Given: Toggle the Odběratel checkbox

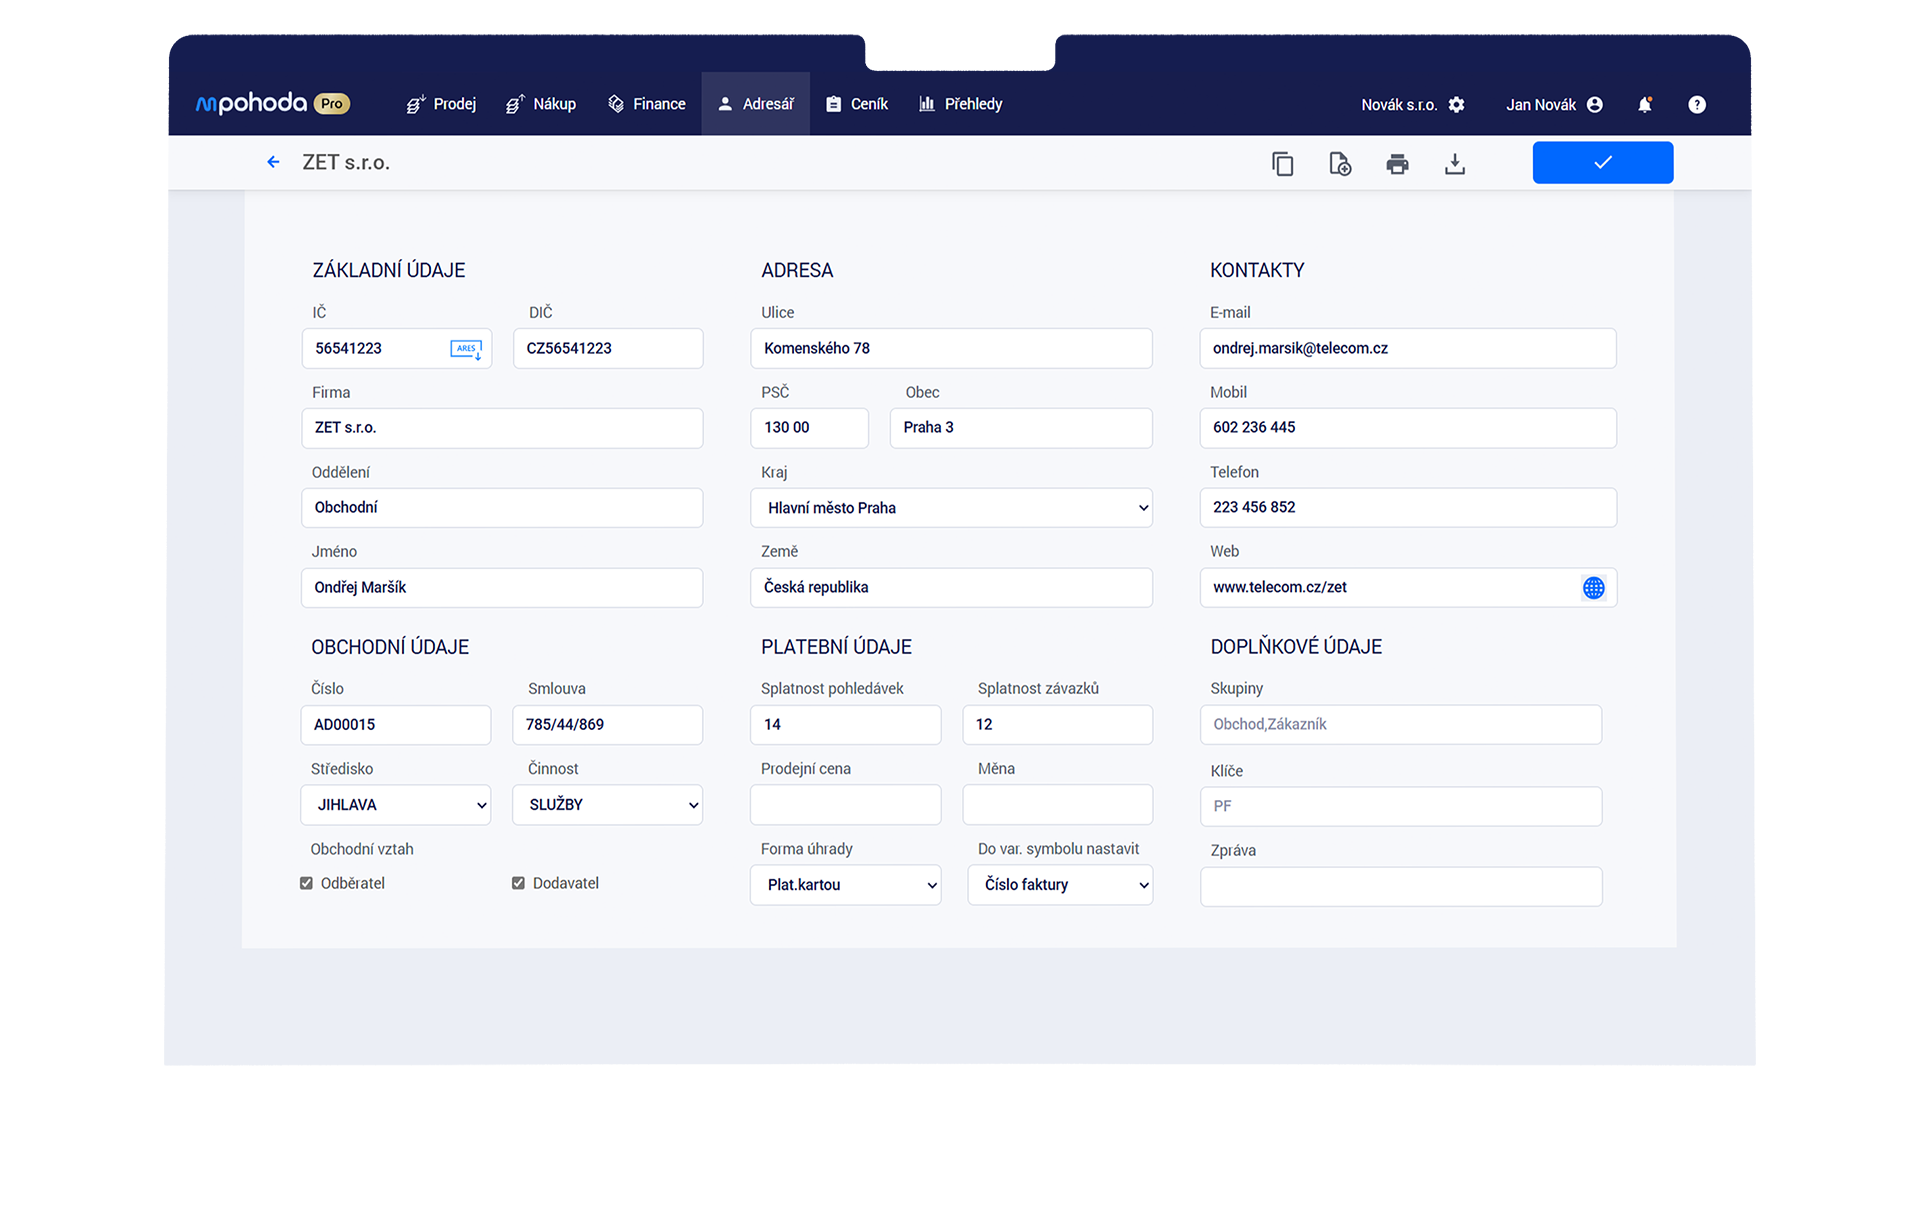Looking at the screenshot, I should (x=307, y=883).
